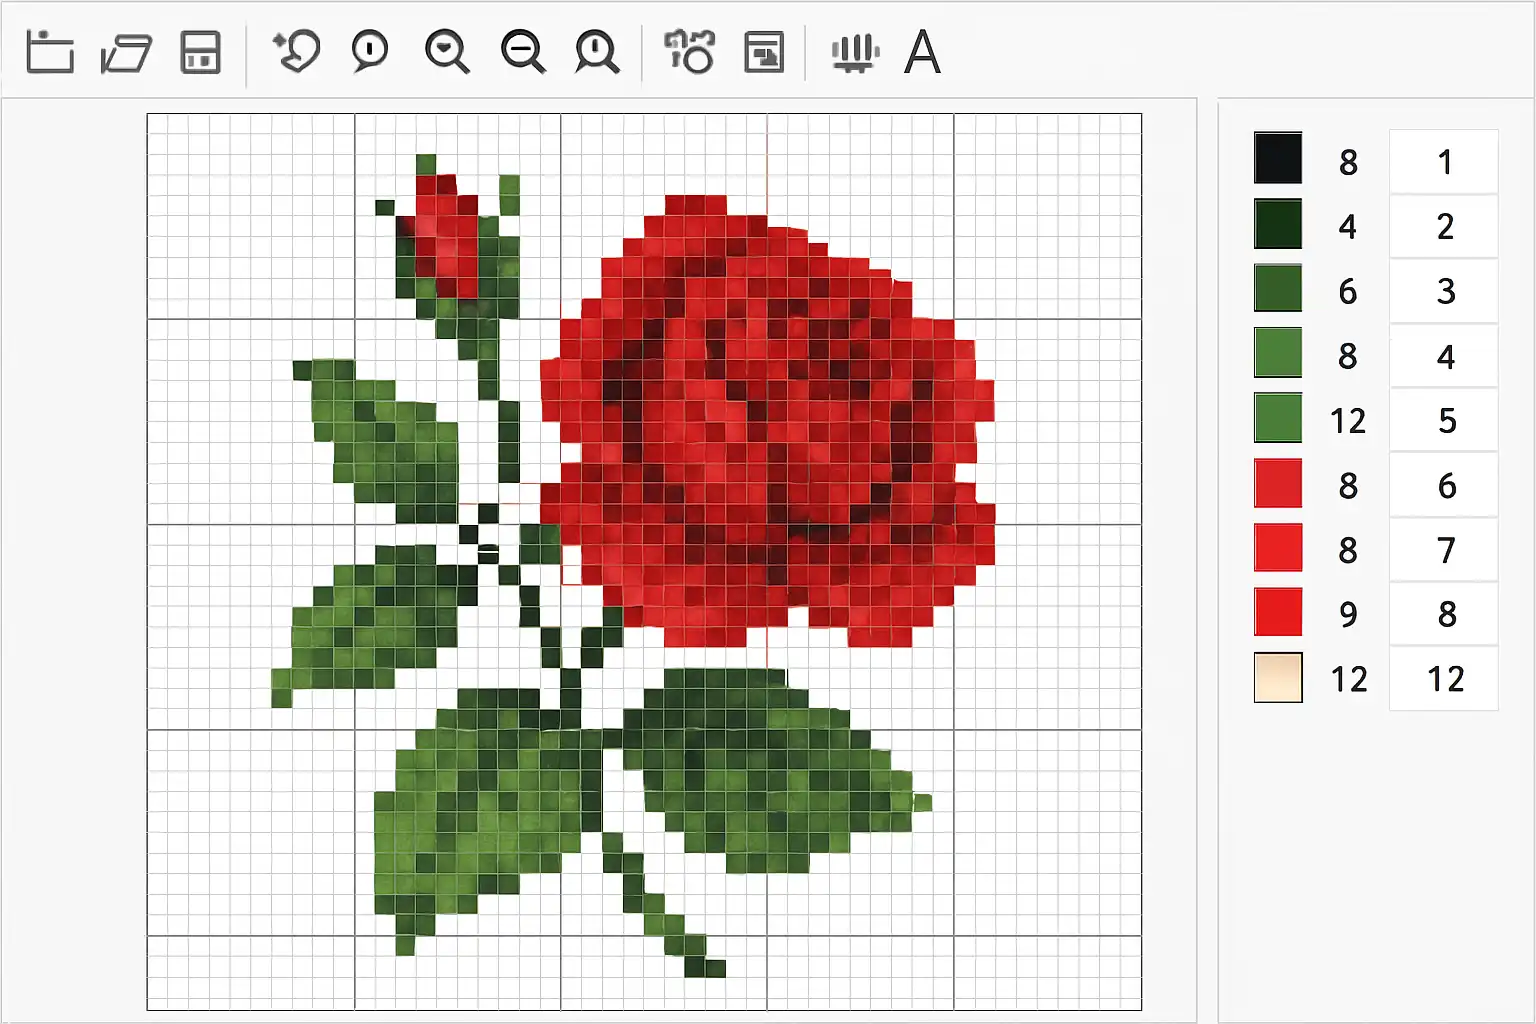Select the comb-shaped stitch tool icon

tap(855, 53)
